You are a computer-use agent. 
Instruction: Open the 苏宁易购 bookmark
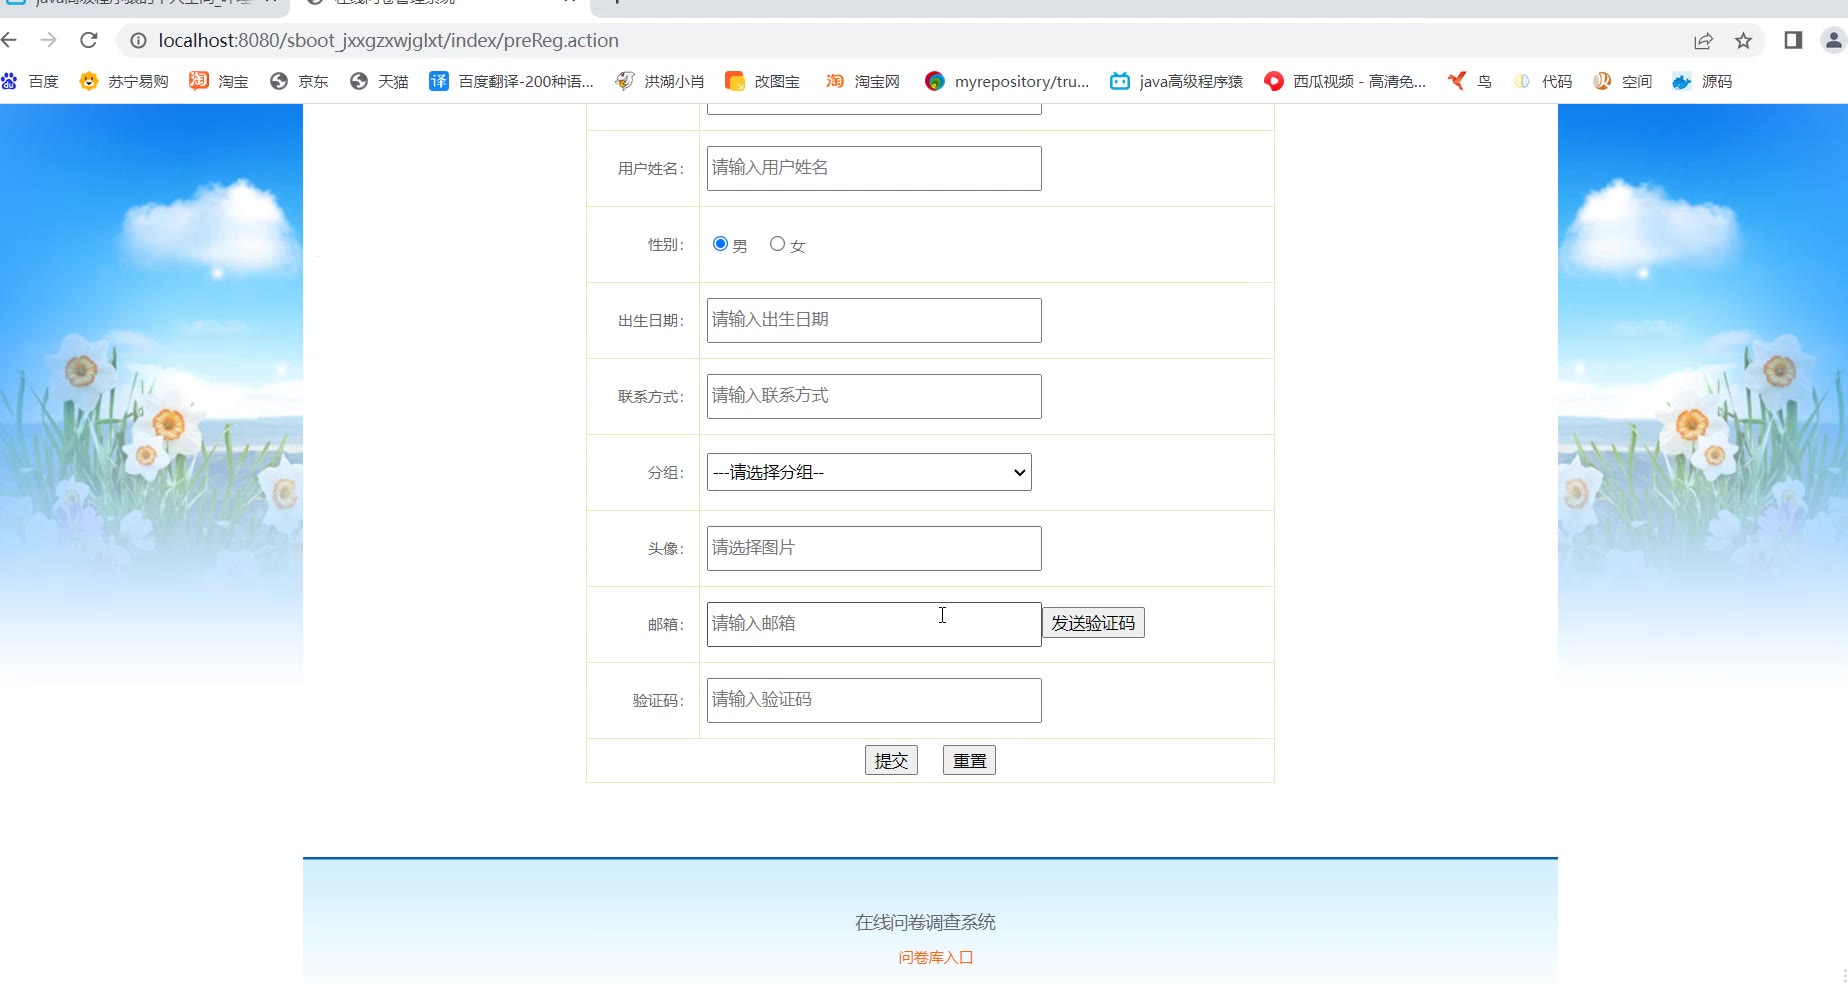coord(124,81)
